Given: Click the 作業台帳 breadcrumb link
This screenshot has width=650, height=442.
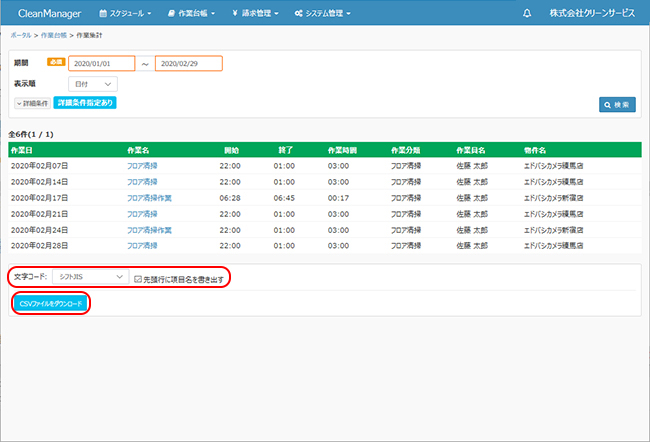Looking at the screenshot, I should 49,35.
